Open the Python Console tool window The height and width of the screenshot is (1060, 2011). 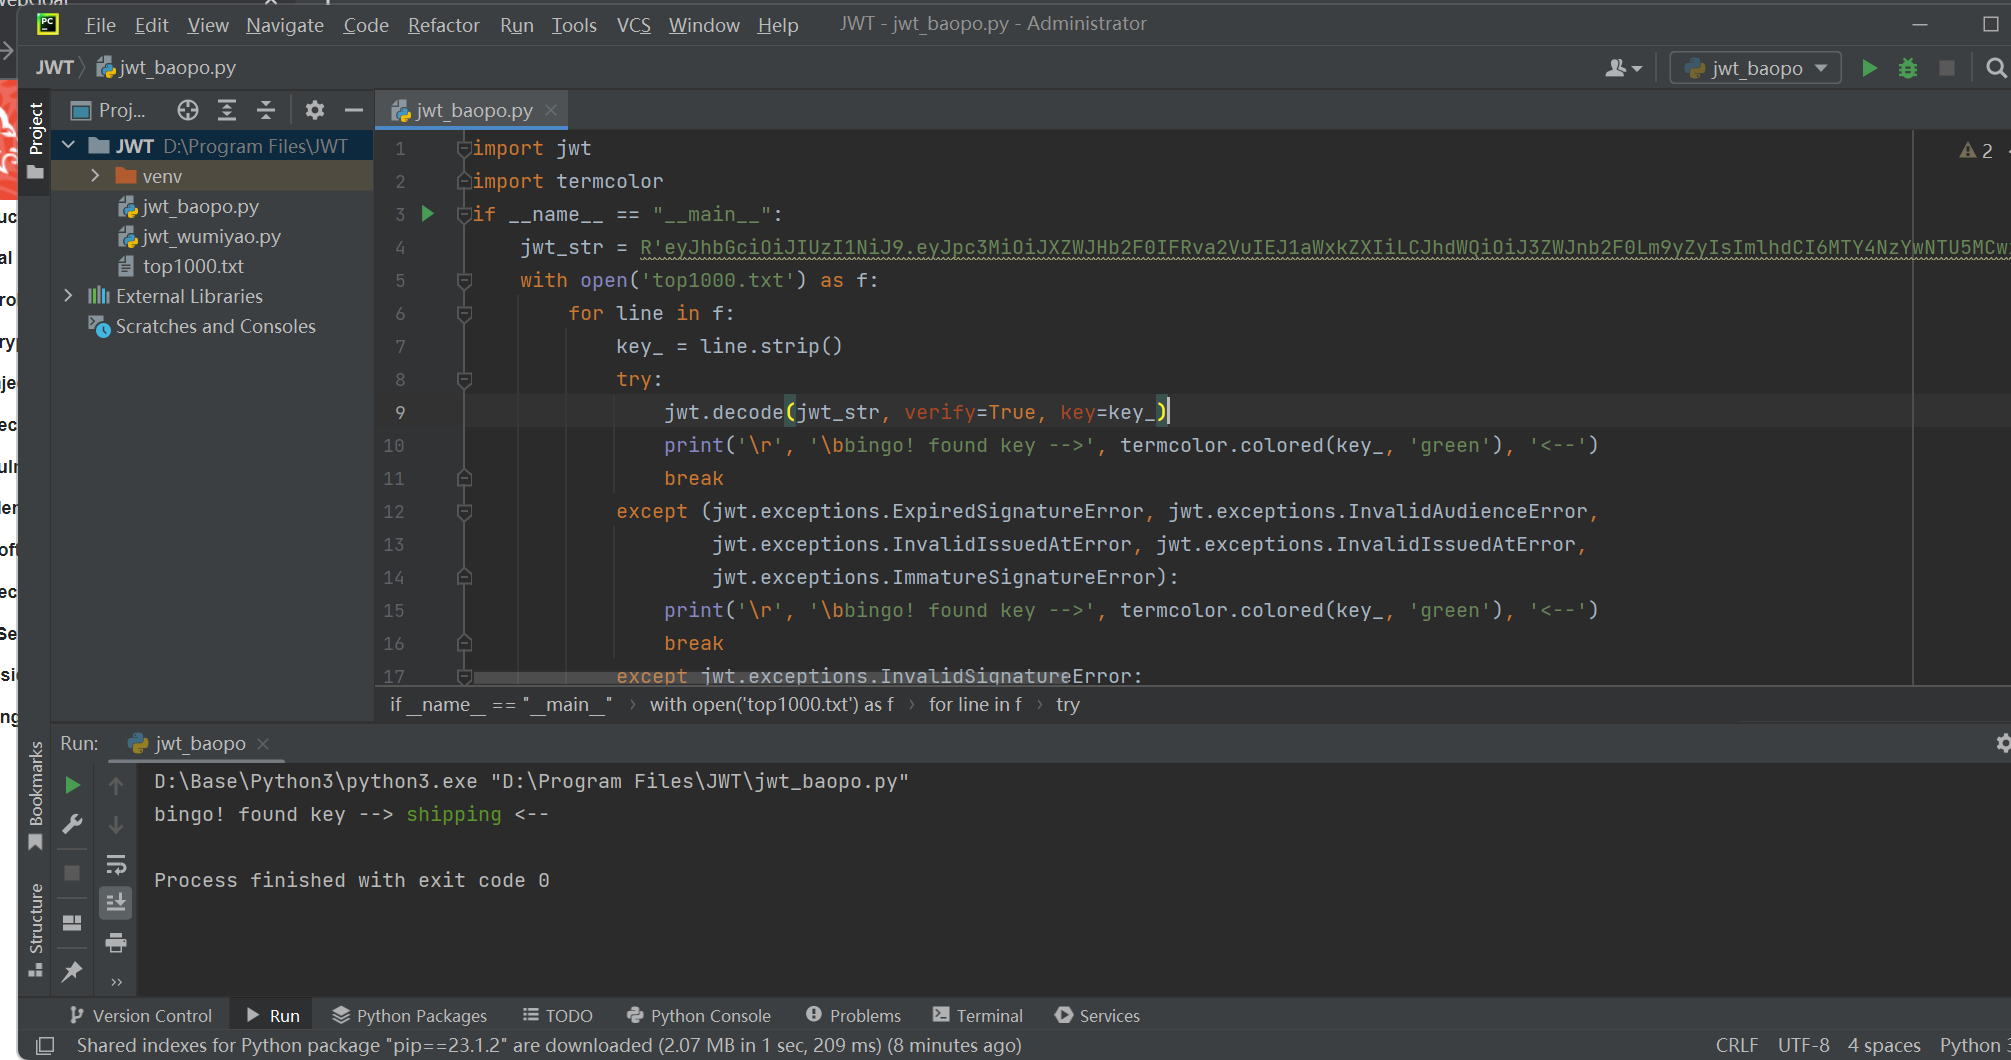[698, 1015]
